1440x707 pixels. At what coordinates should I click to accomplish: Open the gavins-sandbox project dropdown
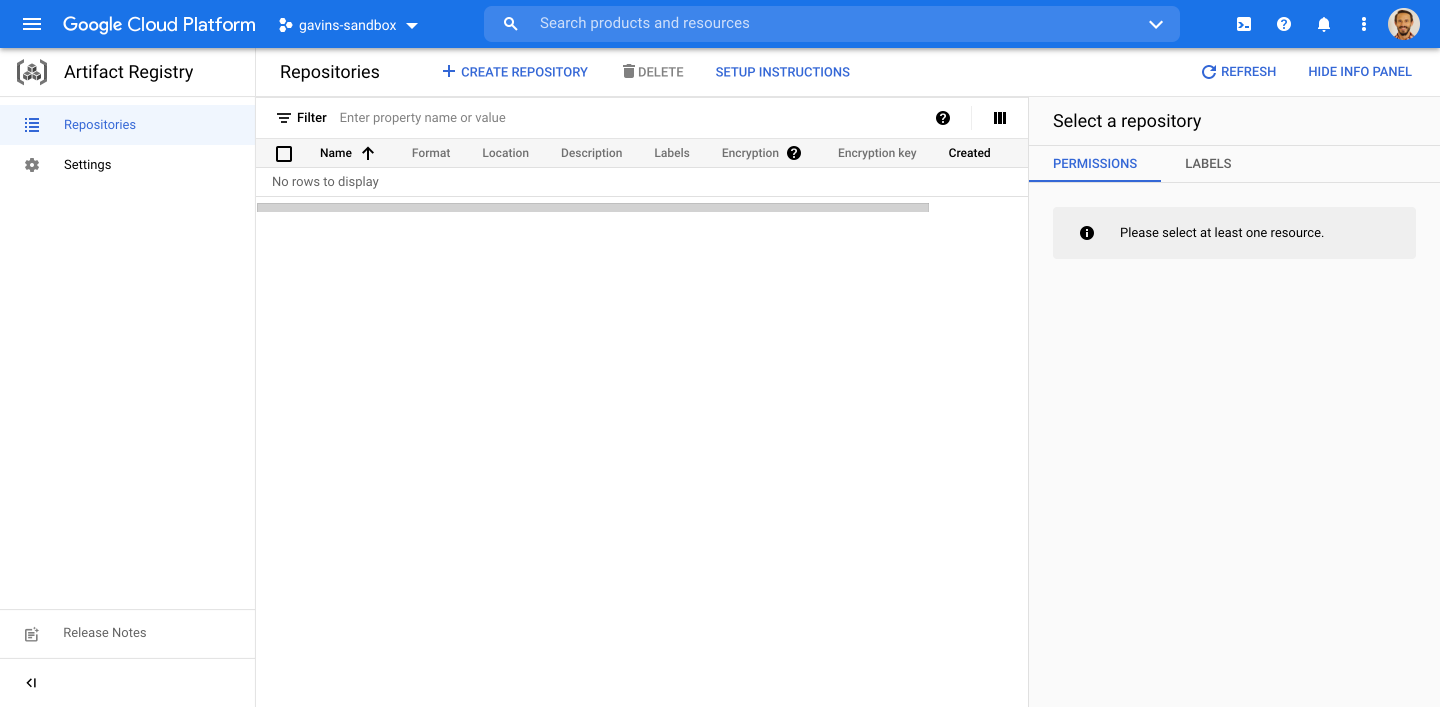click(349, 24)
